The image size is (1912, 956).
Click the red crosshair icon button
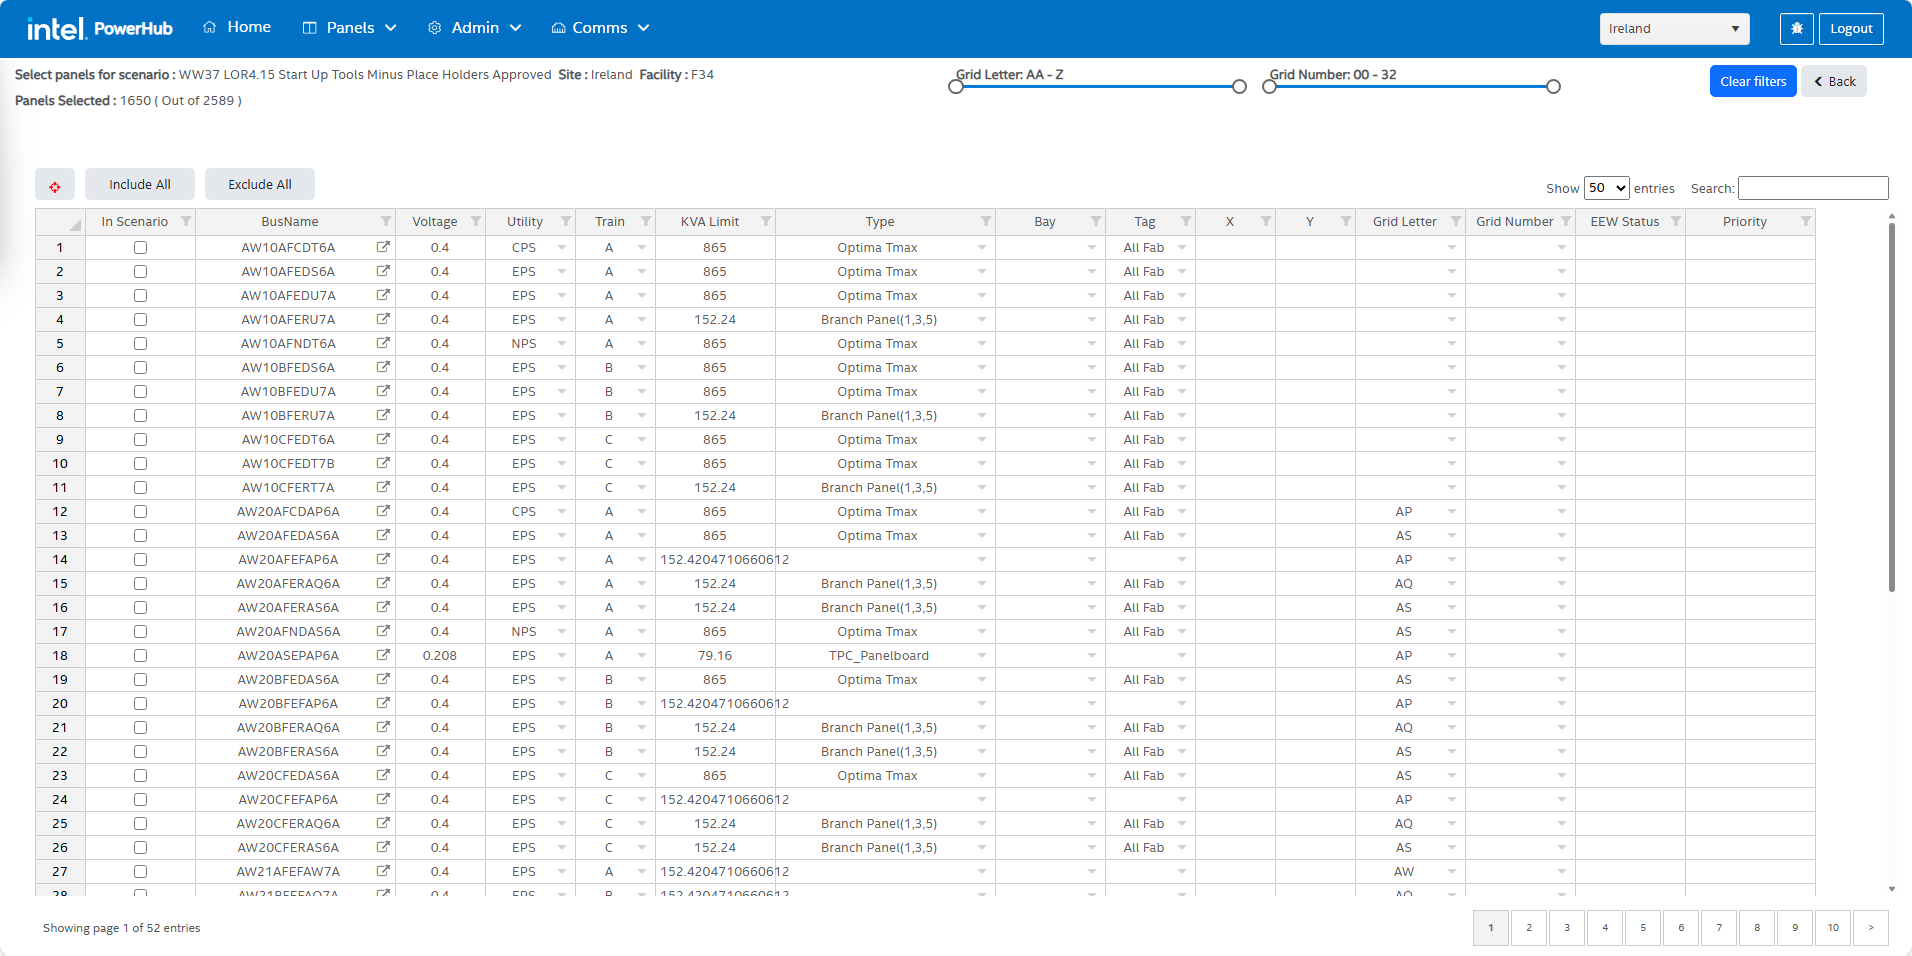[x=55, y=186]
